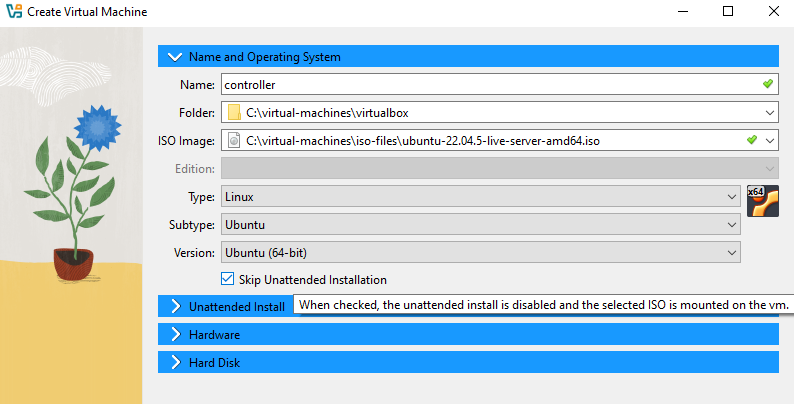Screen dimensions: 794x404
Task: Toggle Skip Unattended Installation checkbox
Action: pos(228,280)
